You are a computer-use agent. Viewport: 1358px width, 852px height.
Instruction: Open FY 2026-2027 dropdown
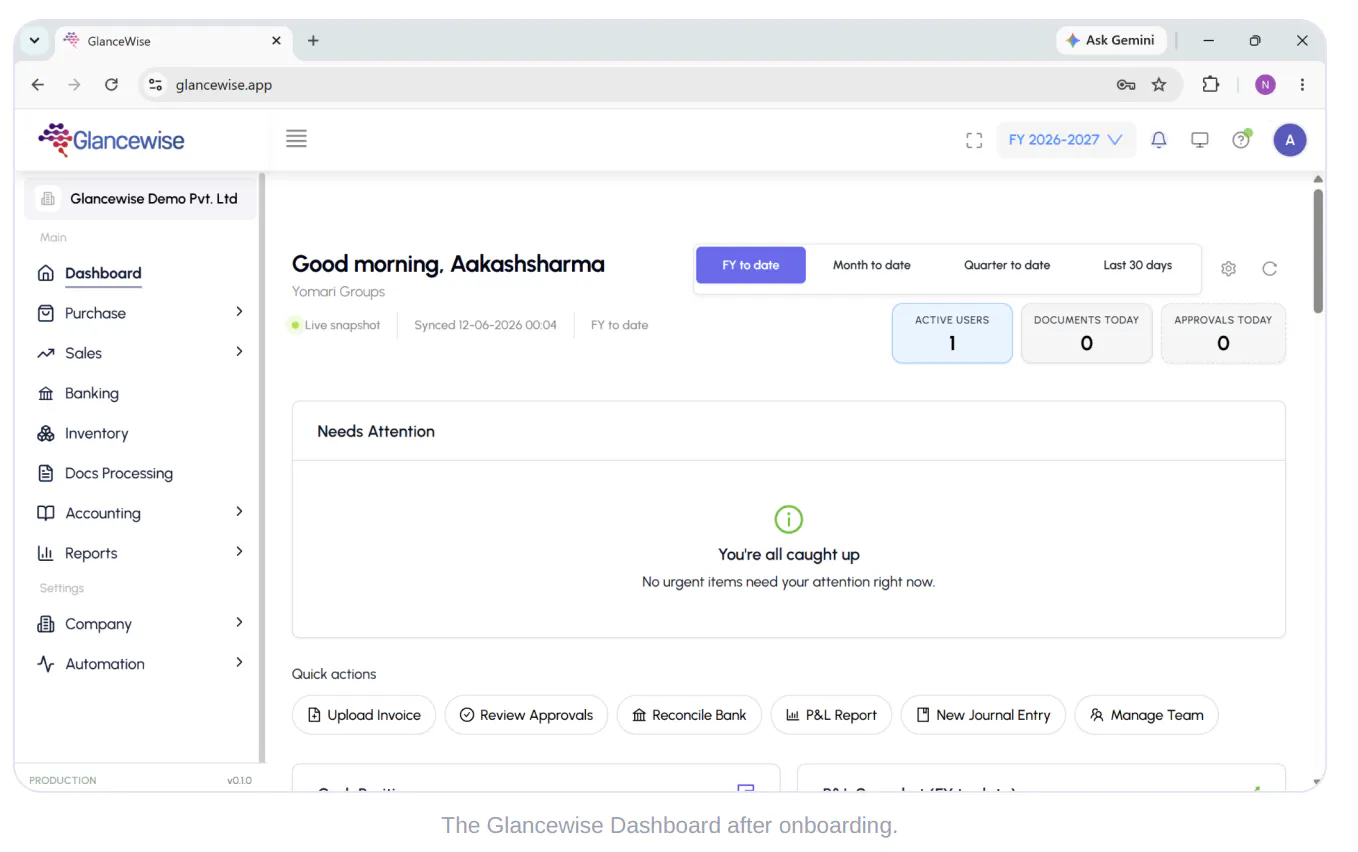click(1065, 140)
